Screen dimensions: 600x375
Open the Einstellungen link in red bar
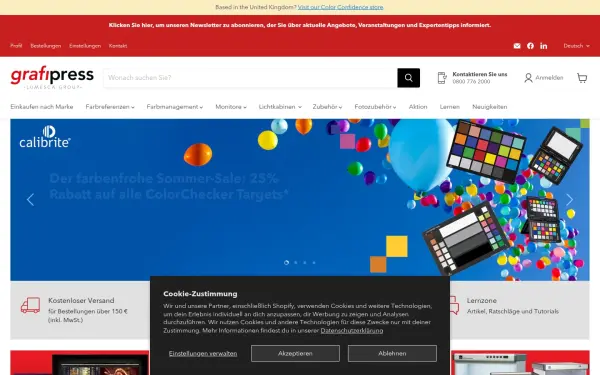click(85, 46)
